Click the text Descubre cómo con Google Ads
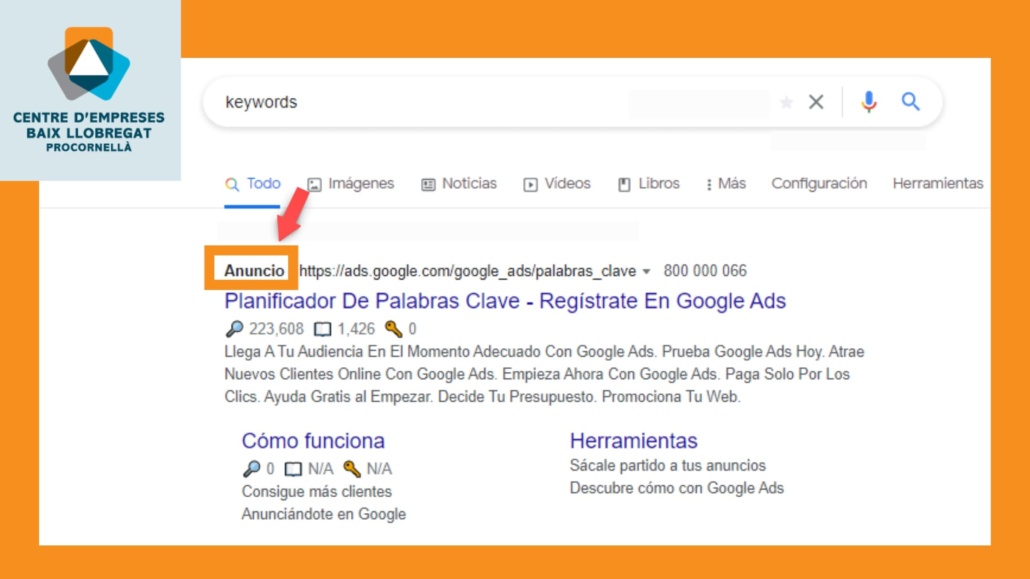1030x579 pixels. 677,488
